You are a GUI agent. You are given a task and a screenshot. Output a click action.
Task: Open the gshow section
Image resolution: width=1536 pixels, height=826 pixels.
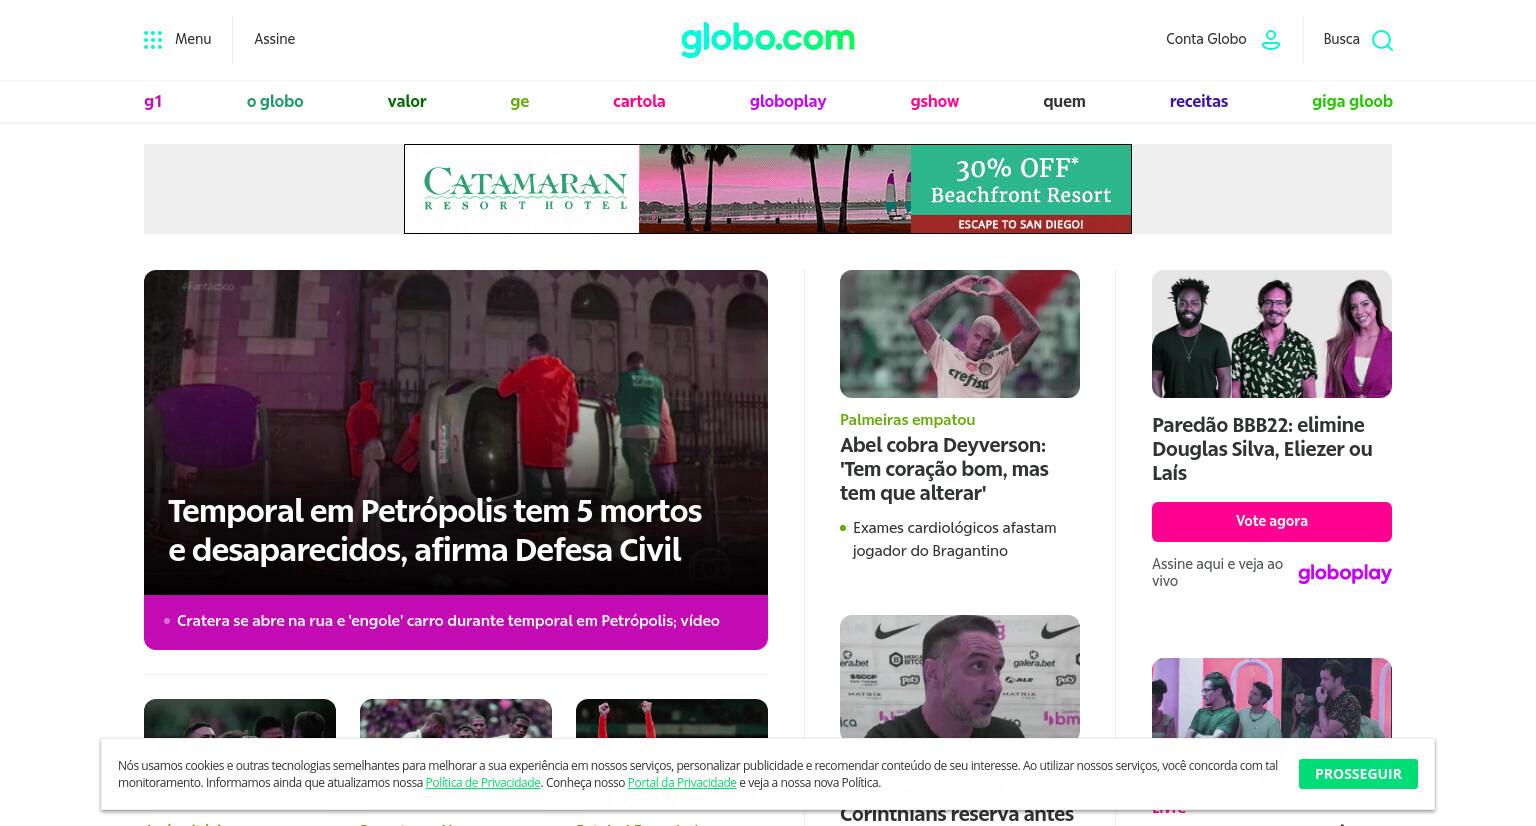935,101
